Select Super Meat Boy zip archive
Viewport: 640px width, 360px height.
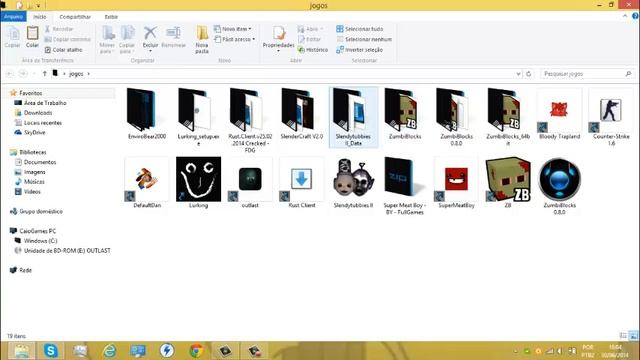click(405, 186)
